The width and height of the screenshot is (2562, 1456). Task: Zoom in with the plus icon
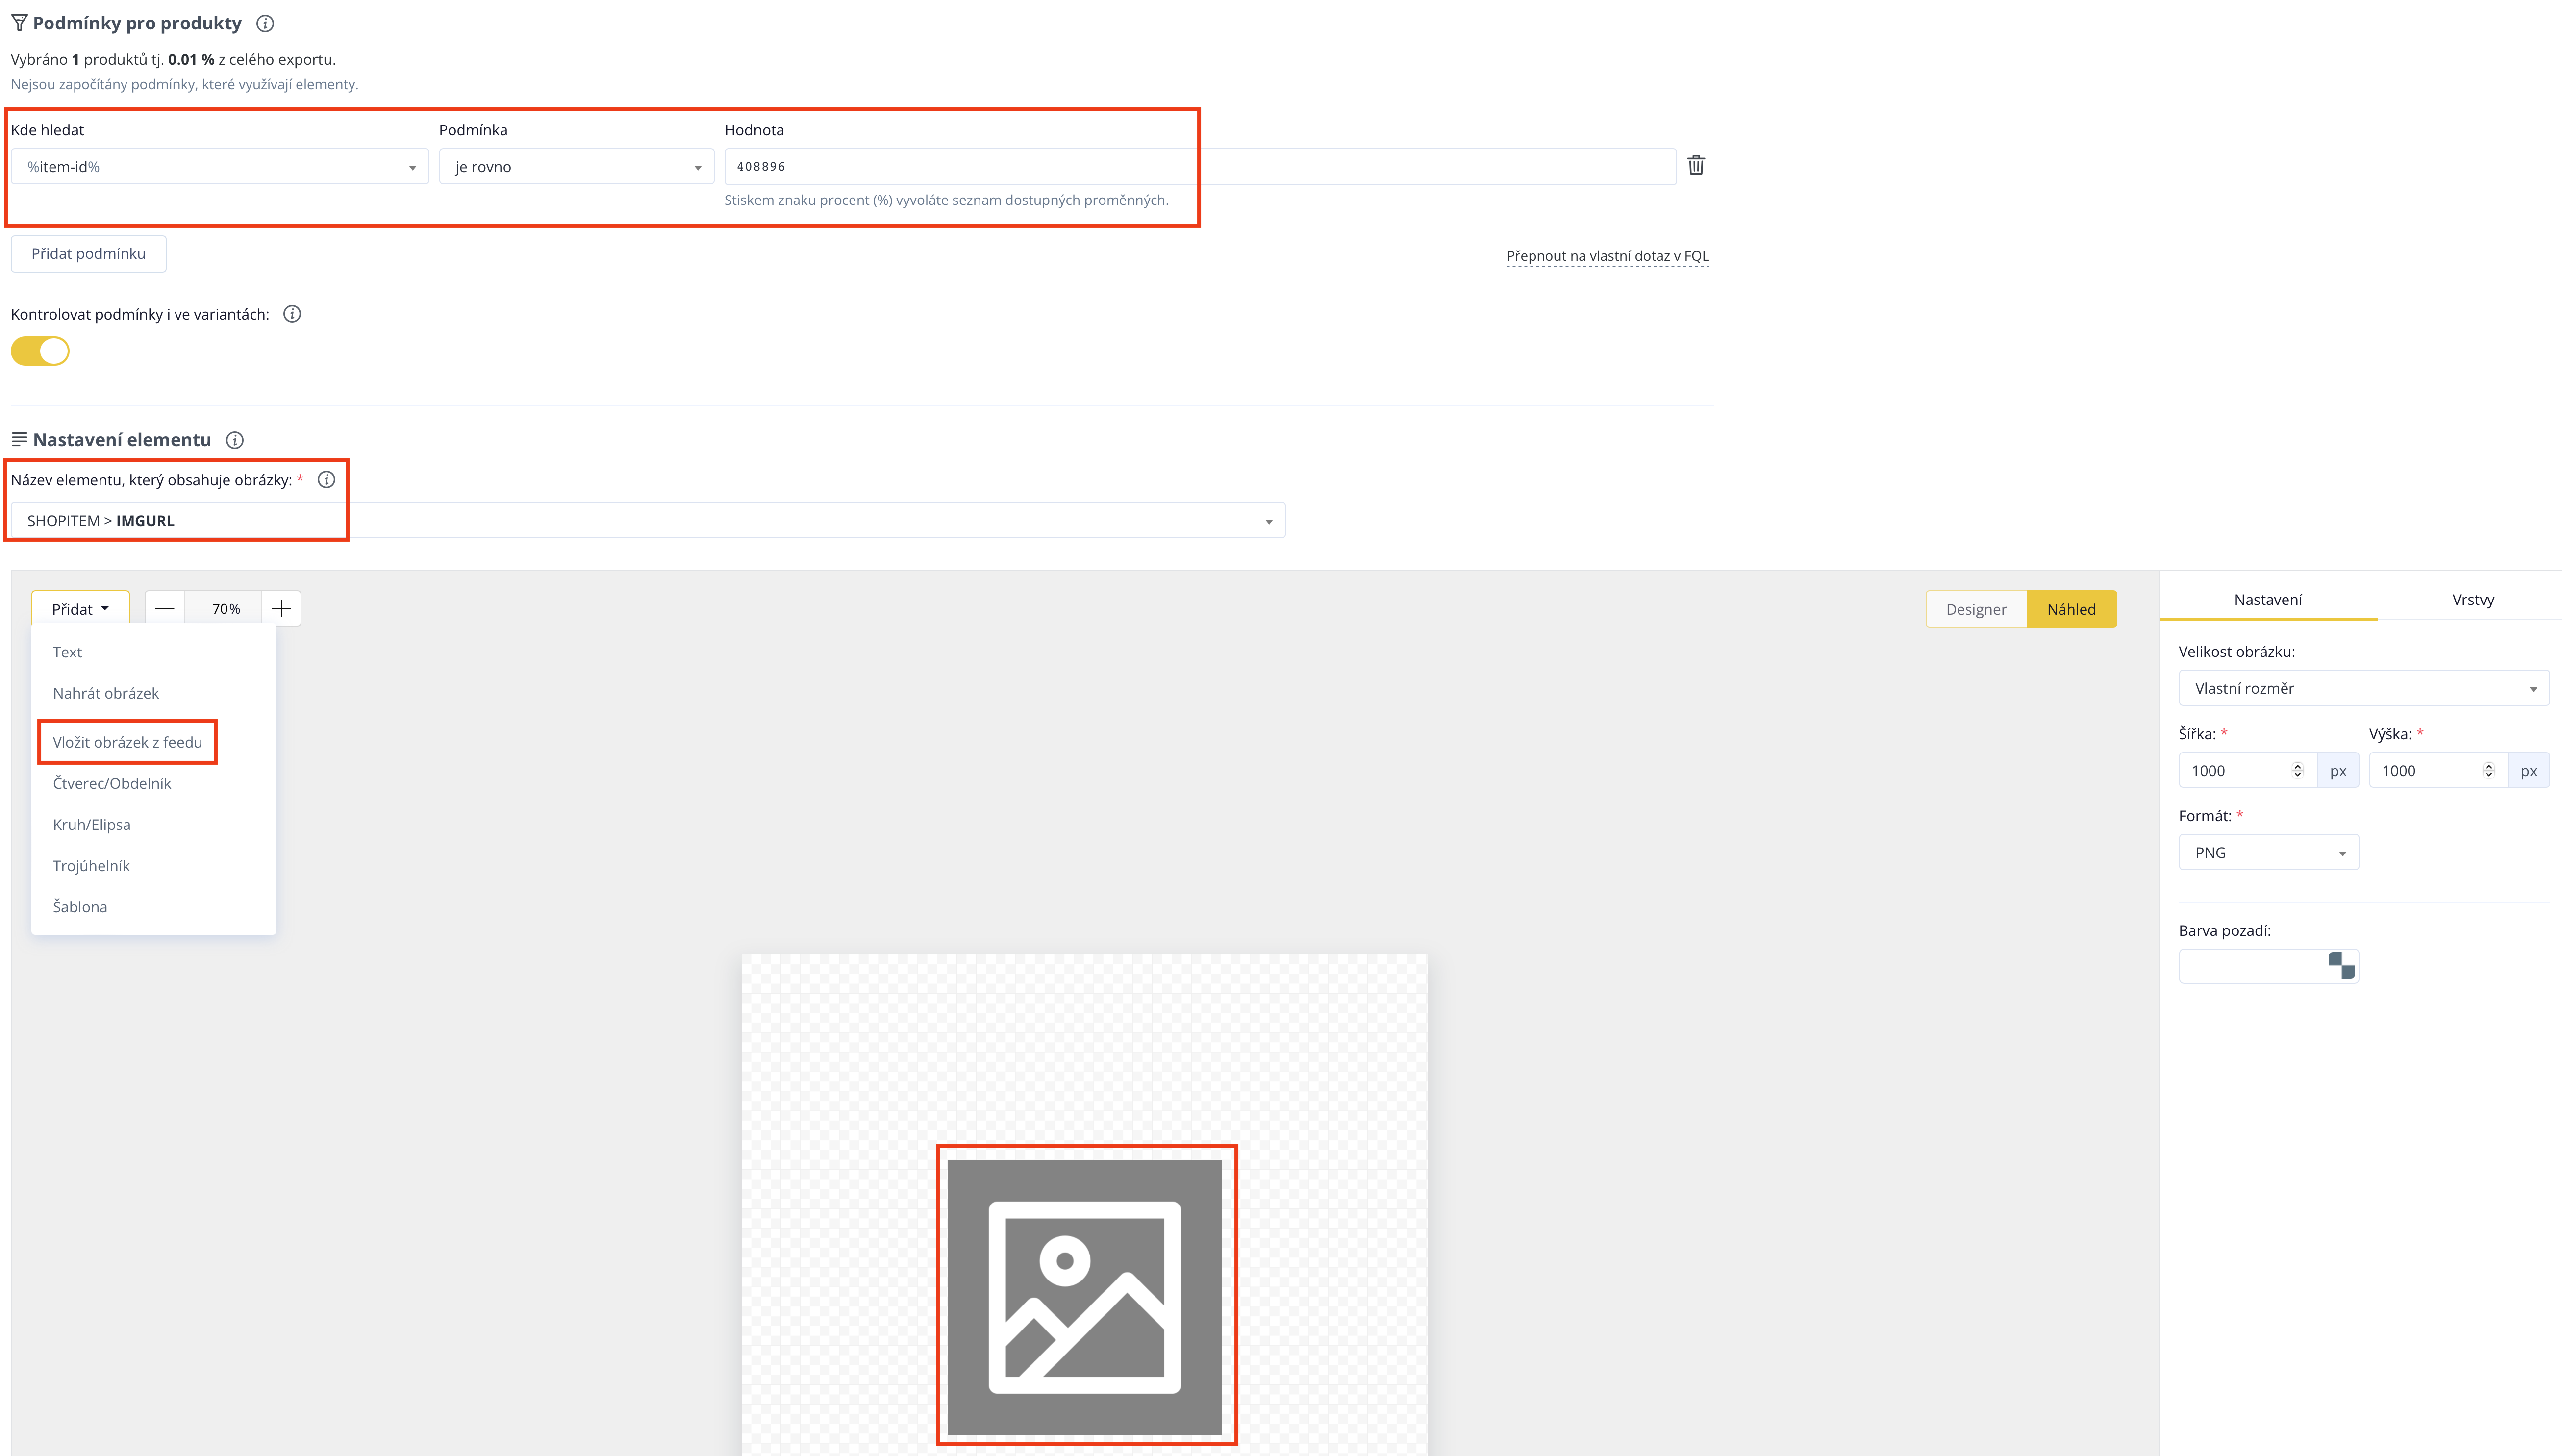pos(282,608)
